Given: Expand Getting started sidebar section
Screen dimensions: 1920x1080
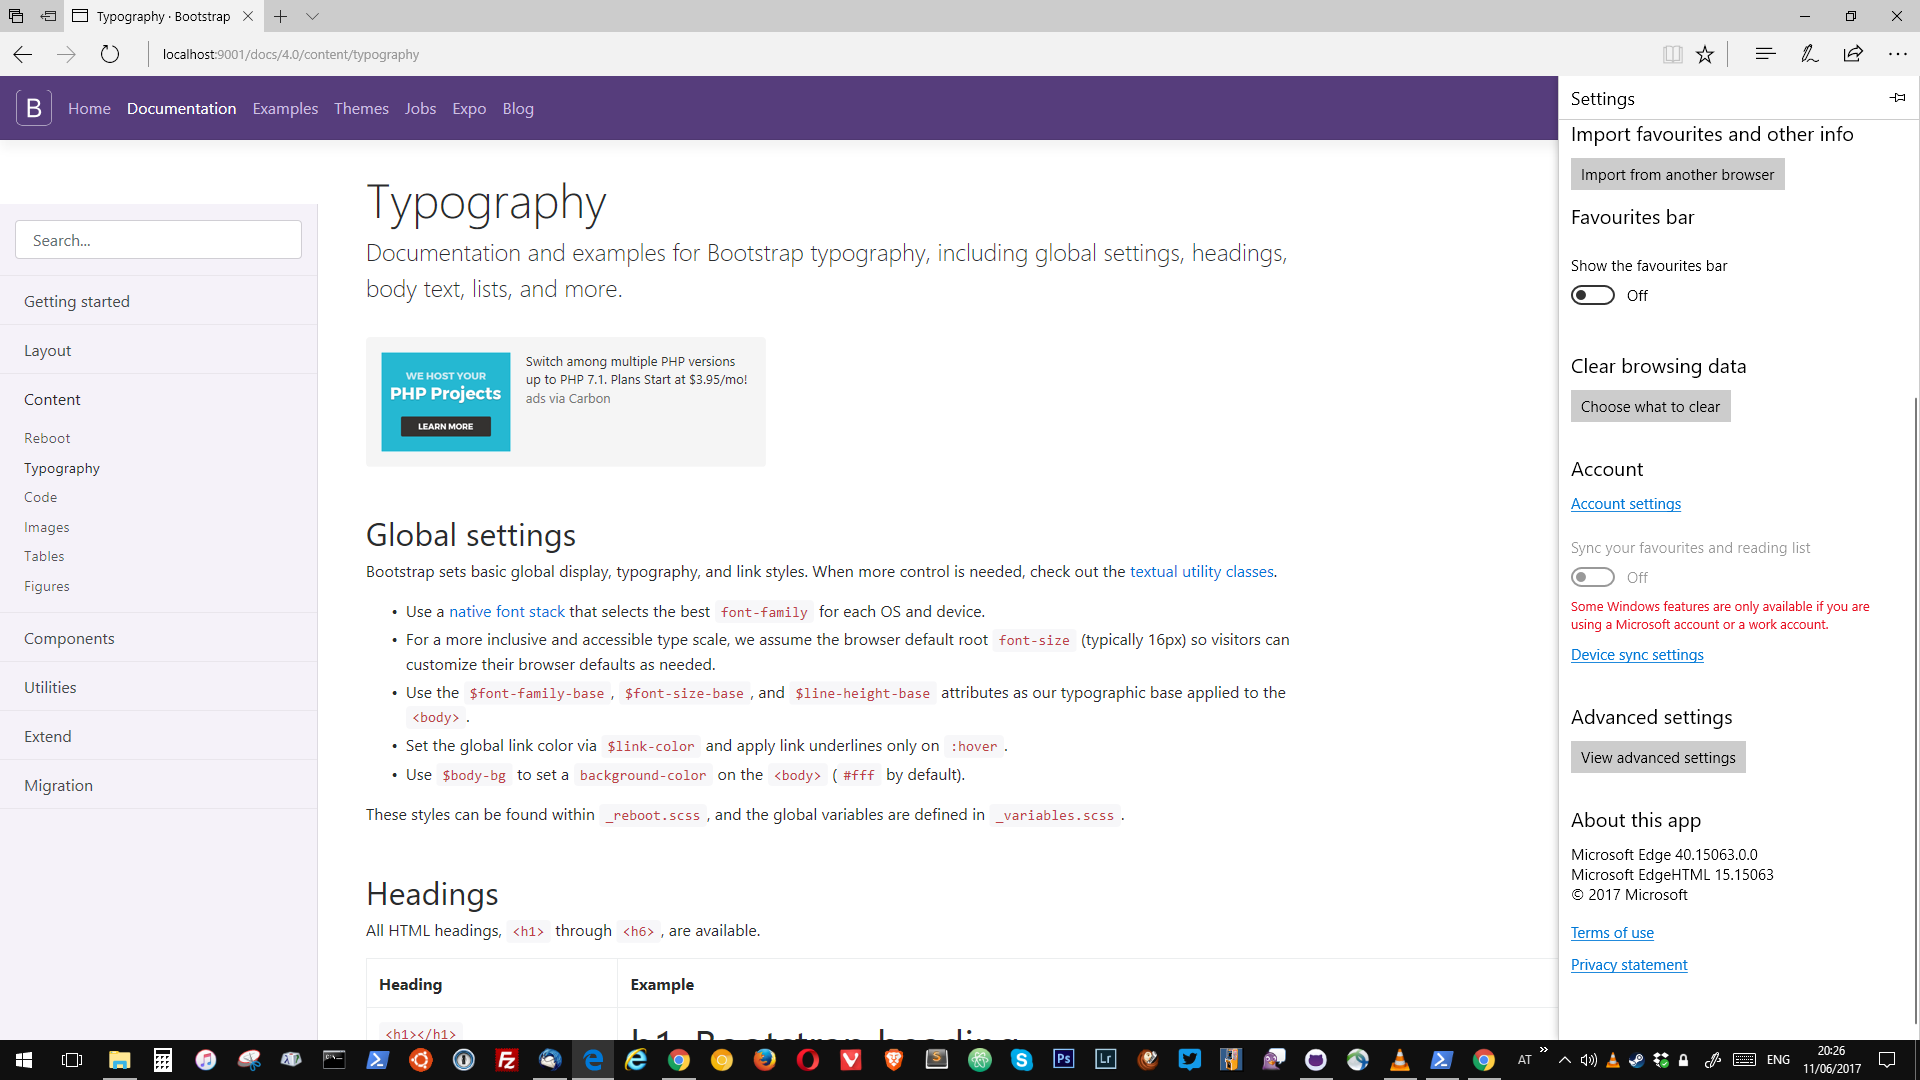Looking at the screenshot, I should tap(77, 301).
